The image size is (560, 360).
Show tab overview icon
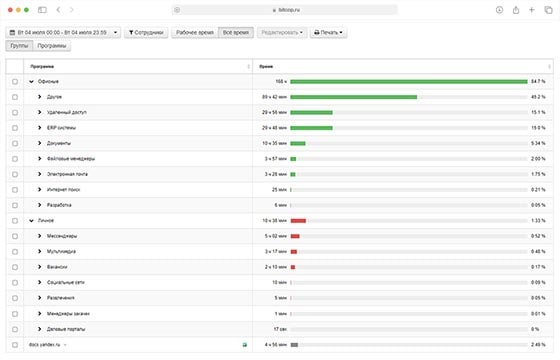pyautogui.click(x=548, y=10)
